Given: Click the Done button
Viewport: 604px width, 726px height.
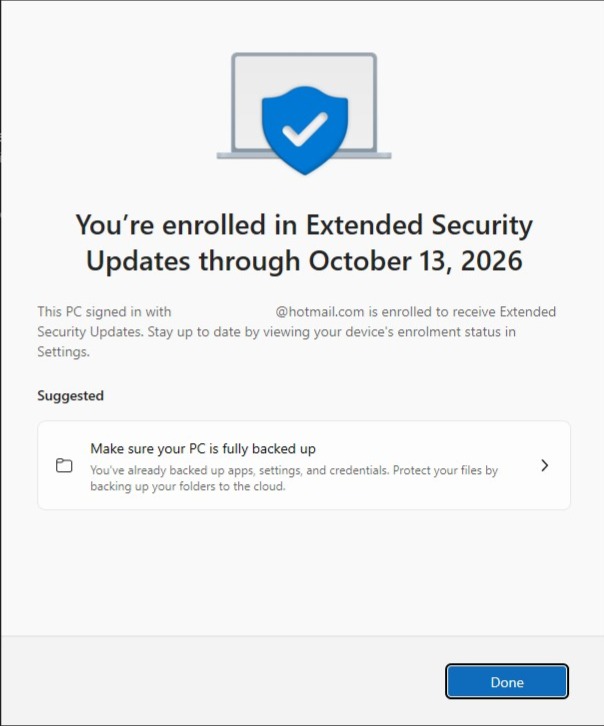Looking at the screenshot, I should pos(507,682).
